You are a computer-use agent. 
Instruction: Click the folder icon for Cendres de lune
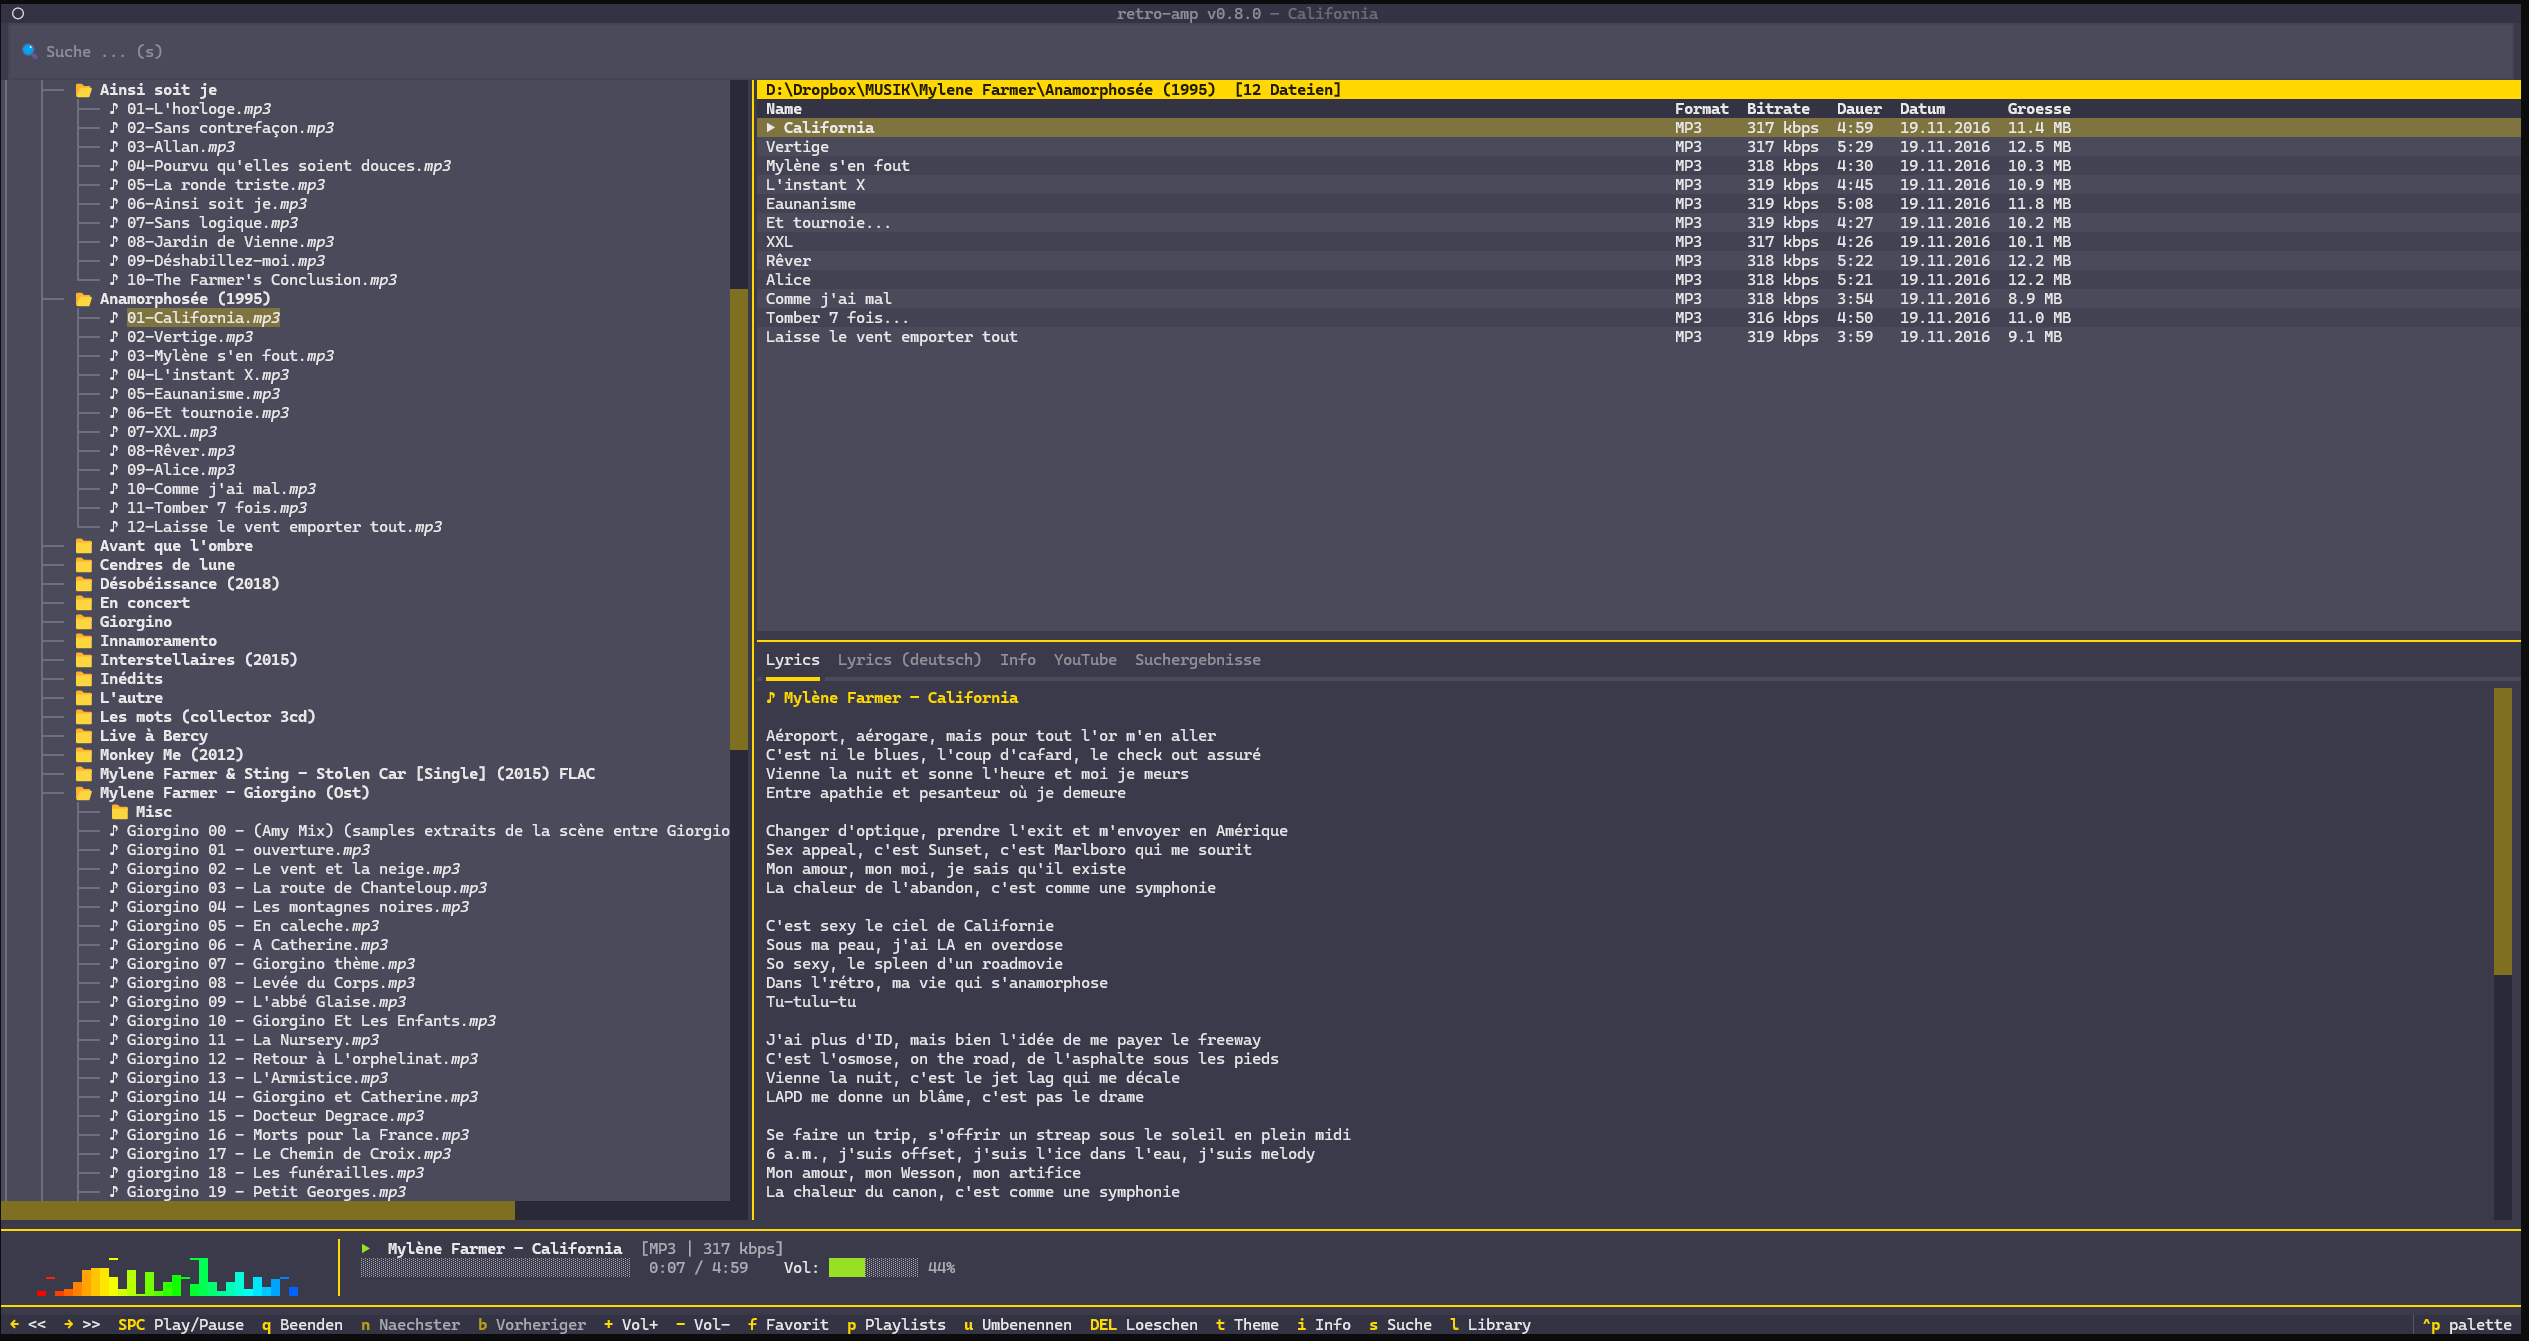coord(86,564)
